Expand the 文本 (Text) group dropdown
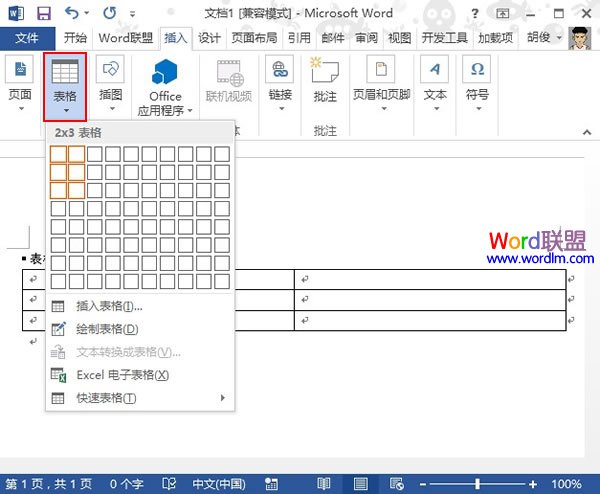The image size is (600, 494). 435,80
